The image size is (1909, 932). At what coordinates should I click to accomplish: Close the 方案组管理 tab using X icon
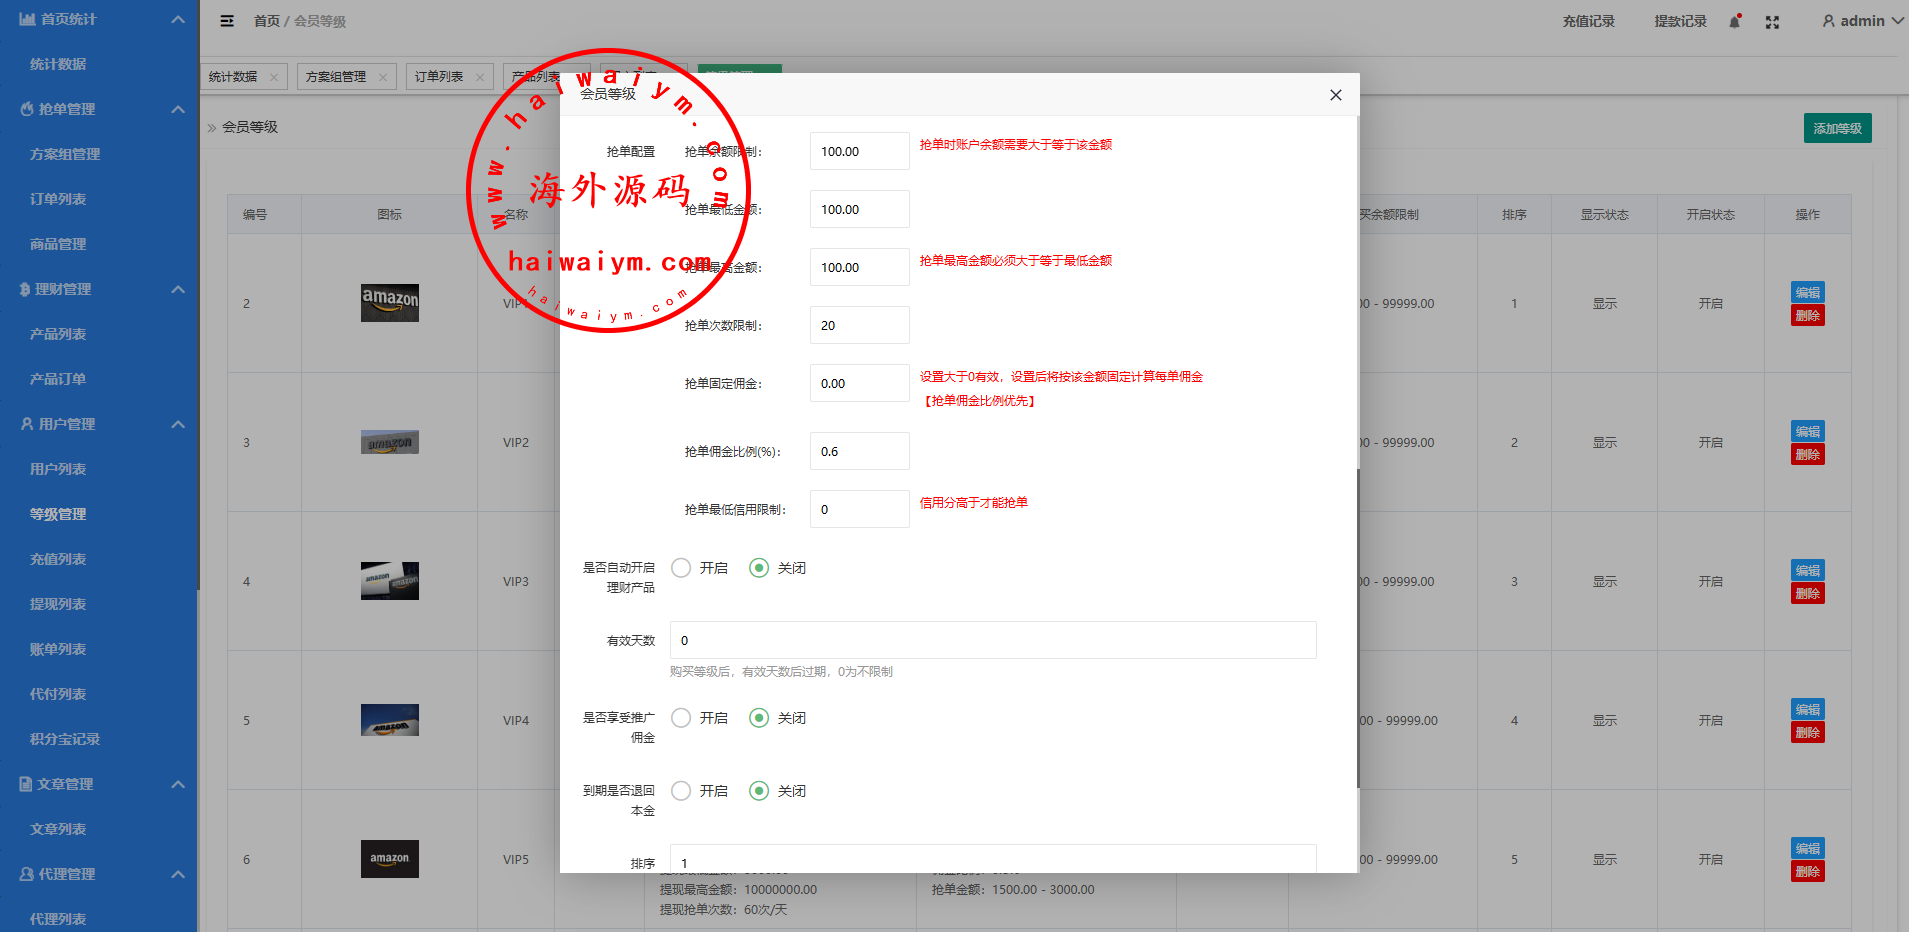tap(383, 77)
